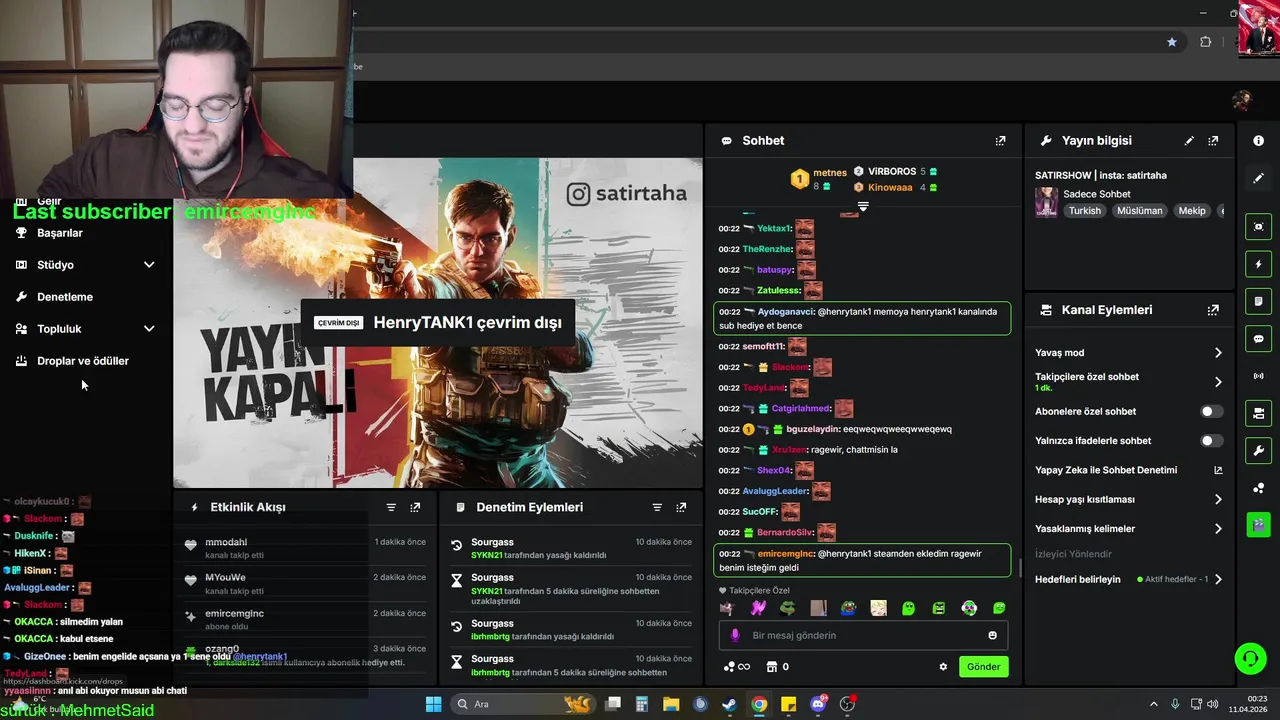Open Yasaklanmış kelimeler settings
Viewport: 1280px width, 720px height.
point(1128,529)
